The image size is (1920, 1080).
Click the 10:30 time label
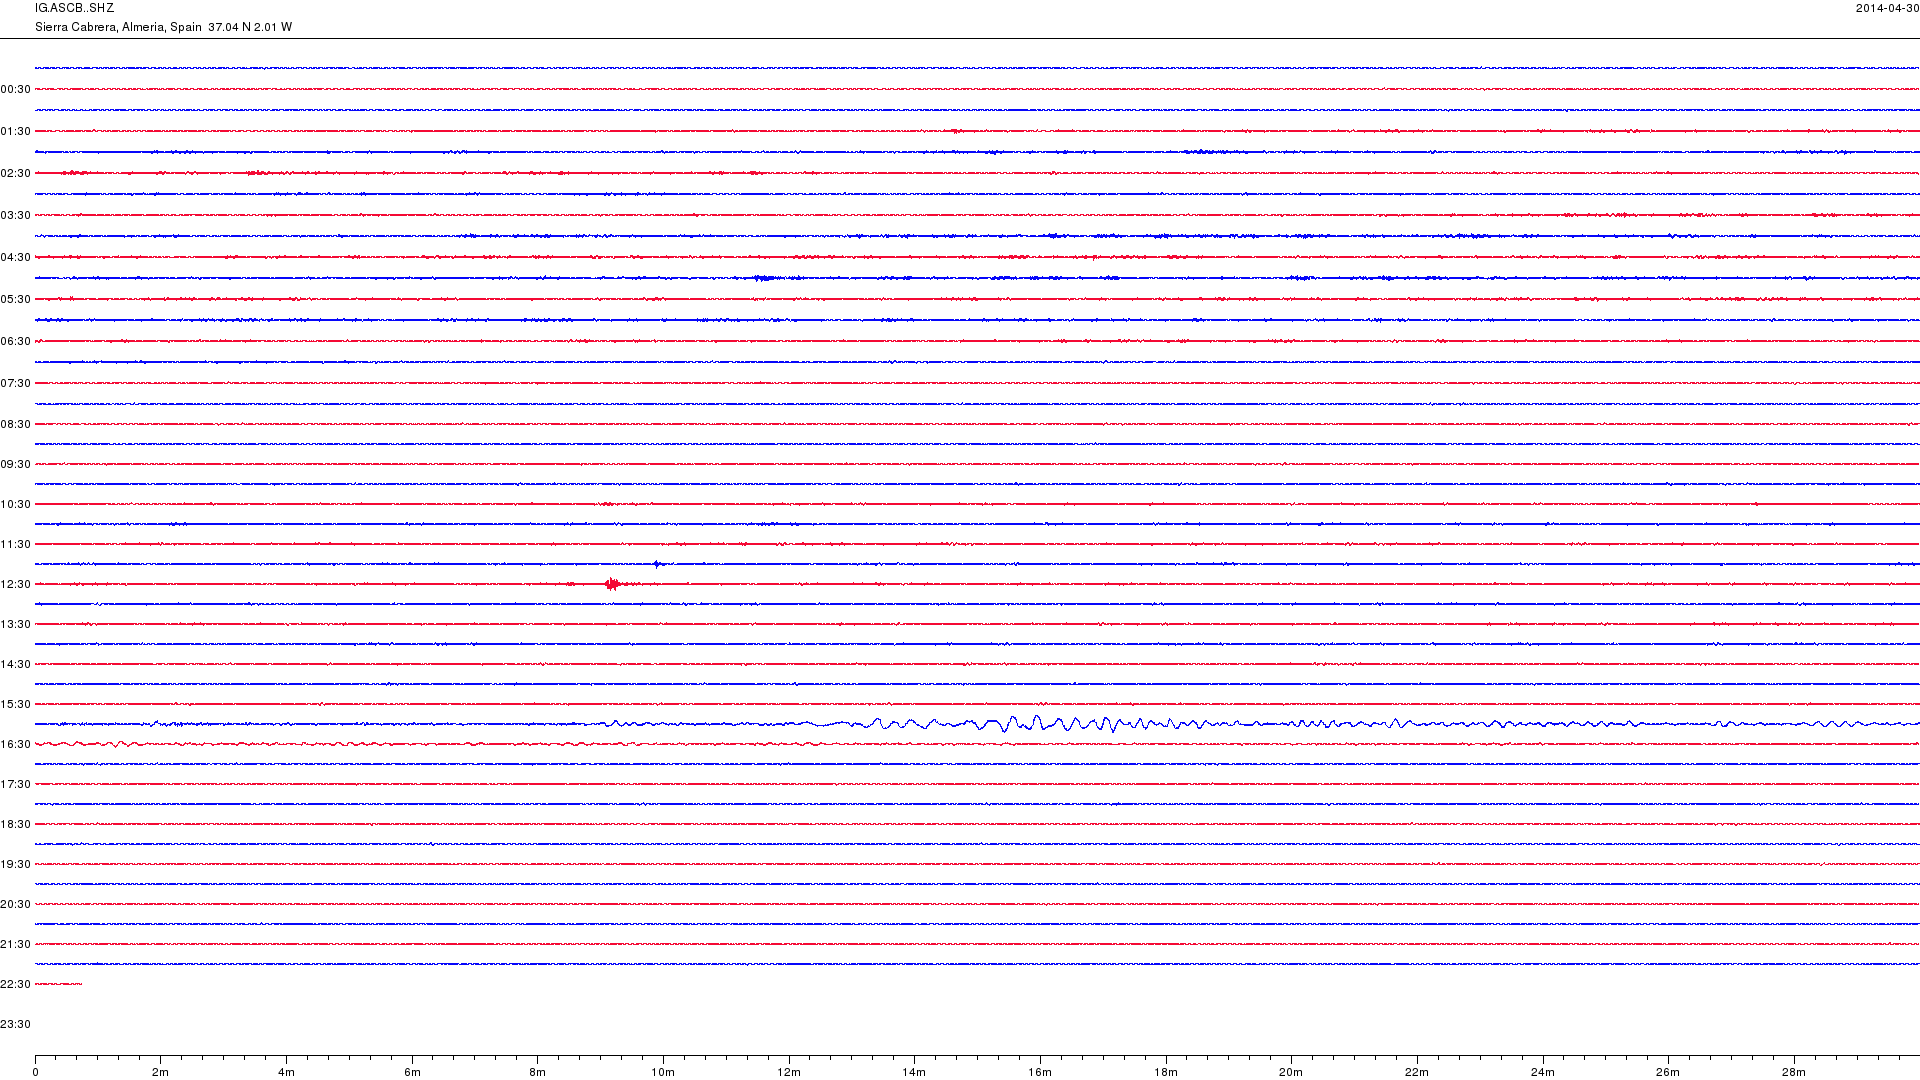[16, 504]
